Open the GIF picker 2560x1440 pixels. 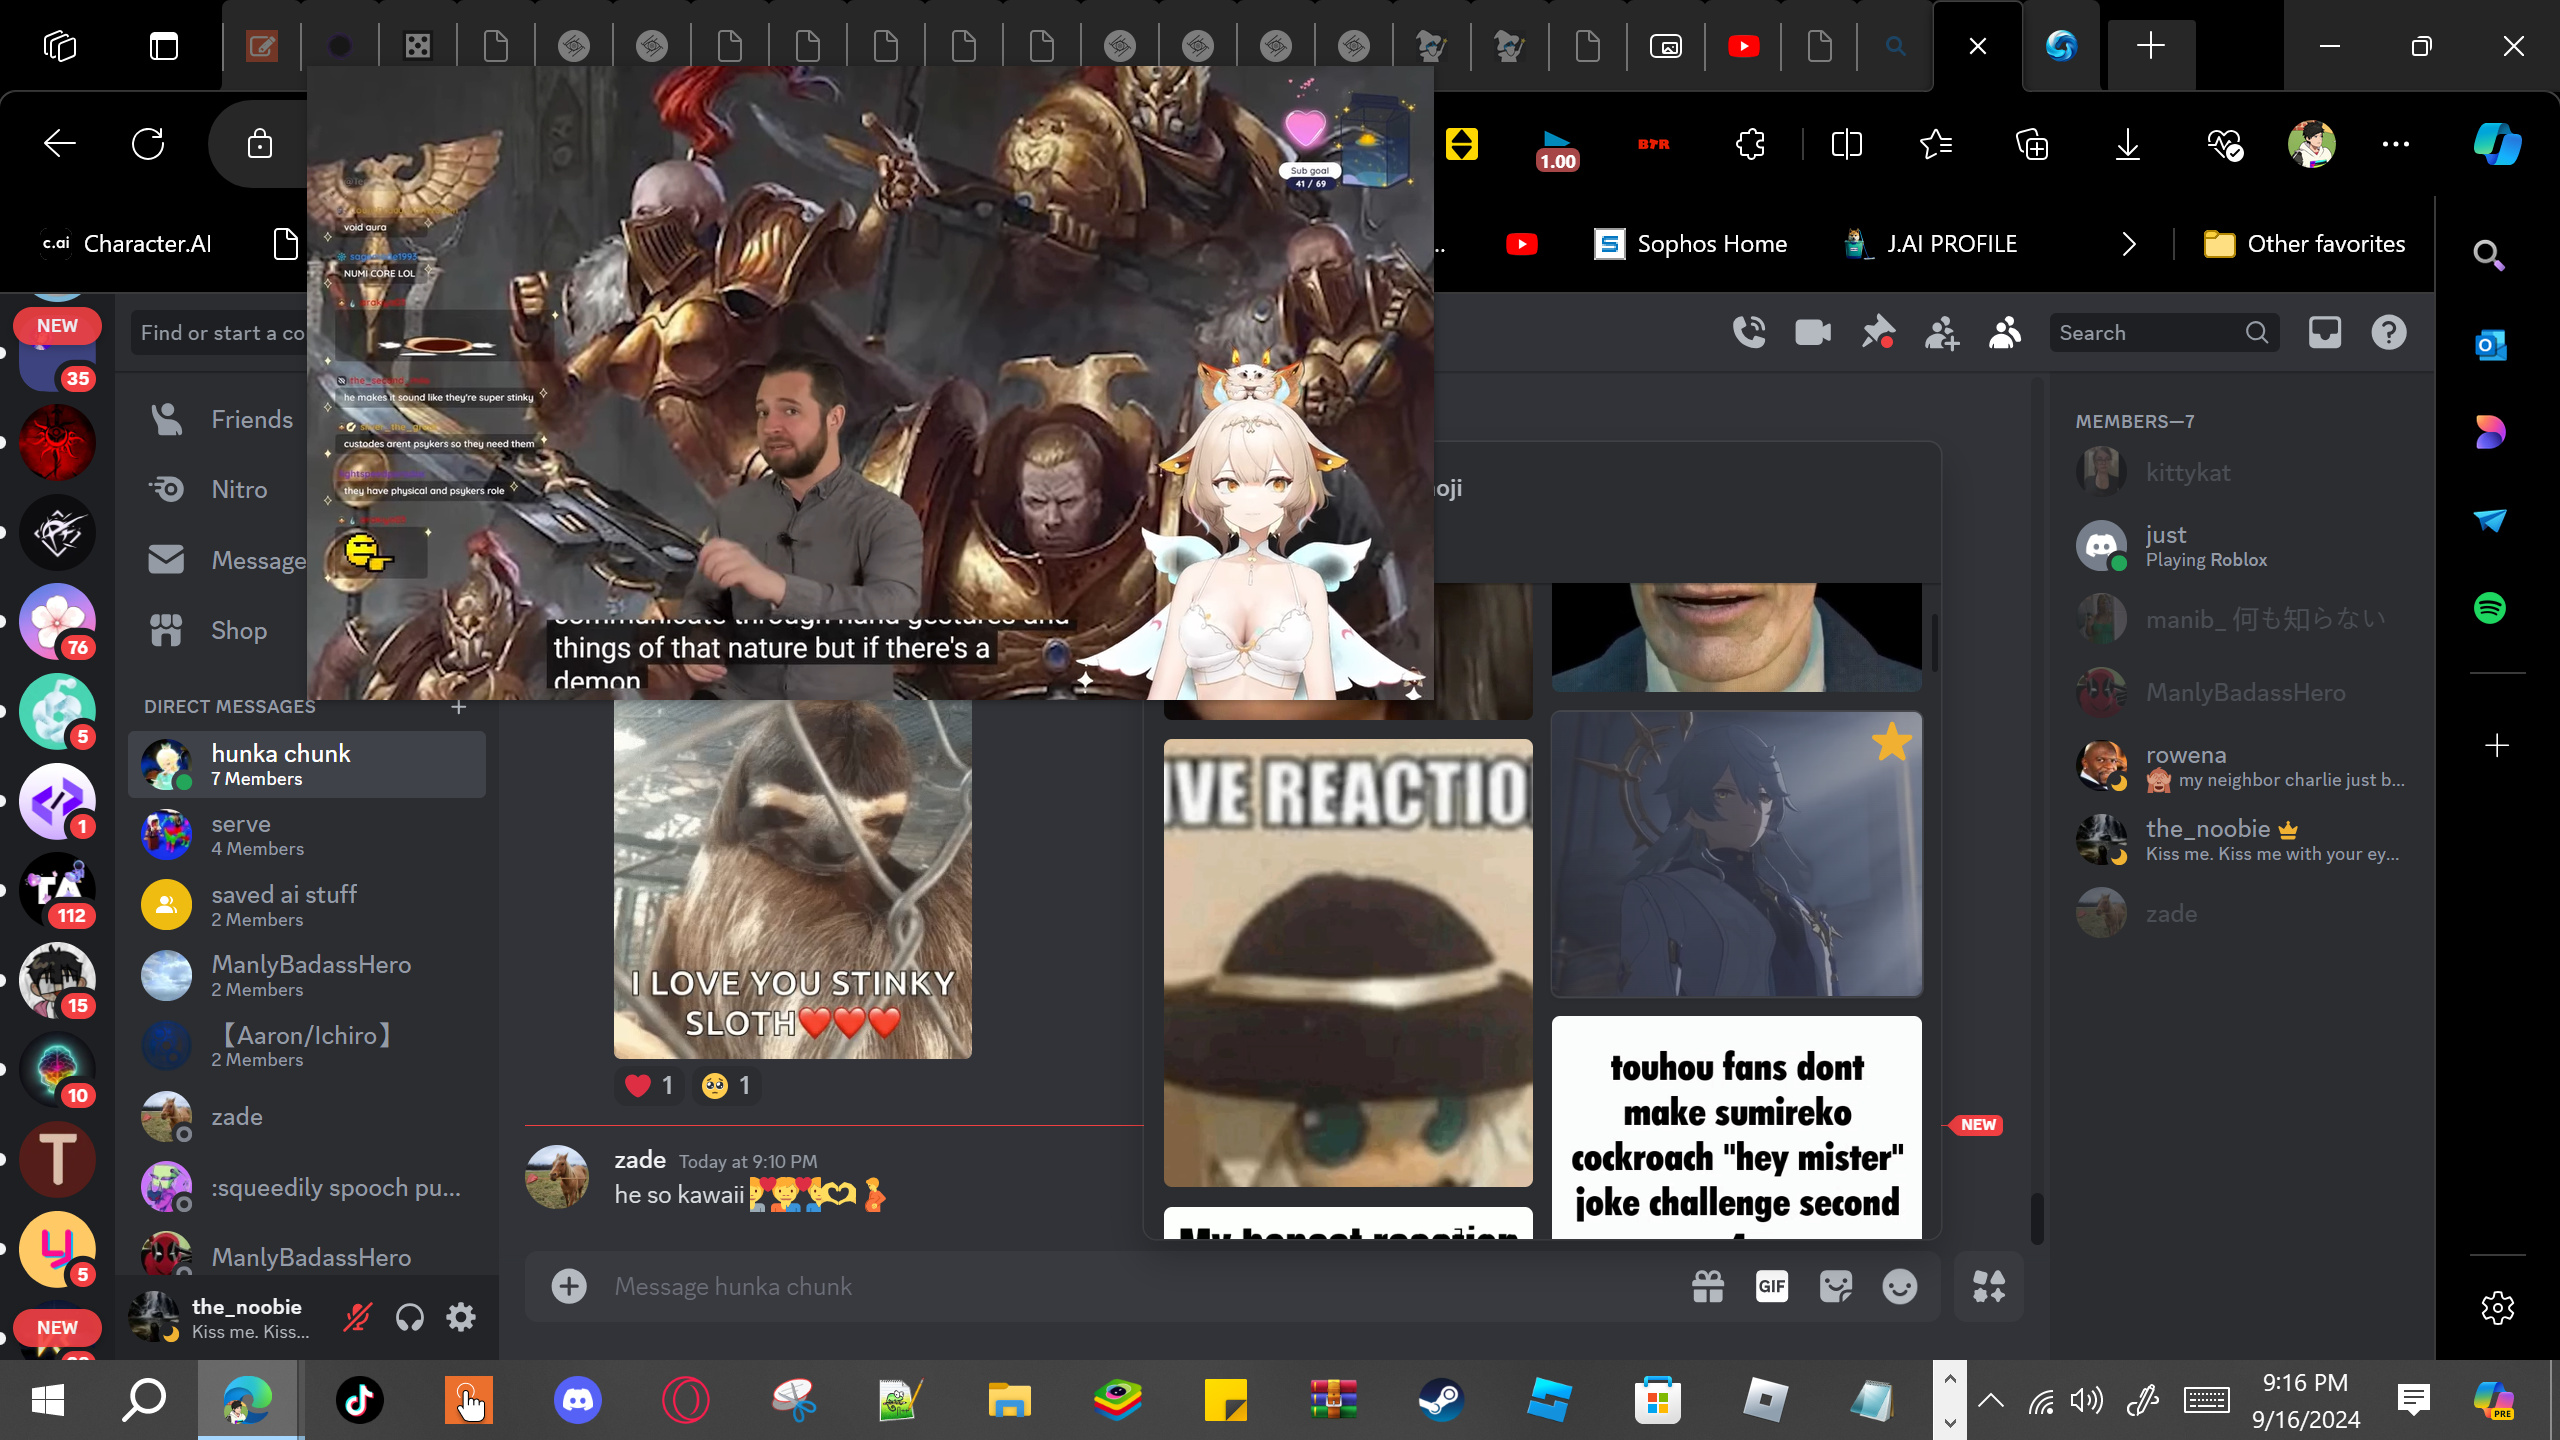click(x=1772, y=1287)
